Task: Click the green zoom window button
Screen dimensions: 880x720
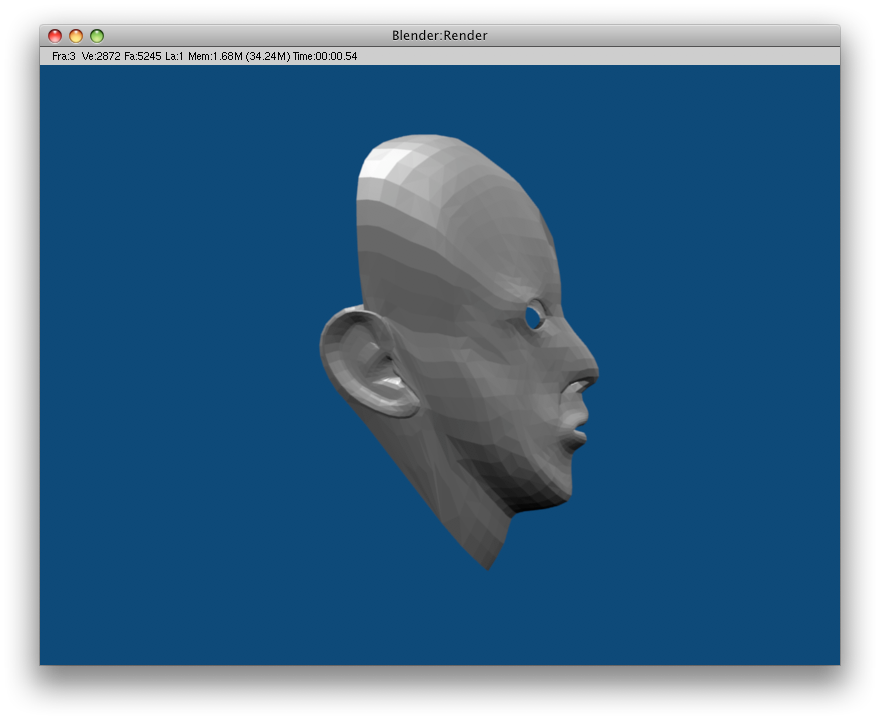Action: (x=97, y=36)
